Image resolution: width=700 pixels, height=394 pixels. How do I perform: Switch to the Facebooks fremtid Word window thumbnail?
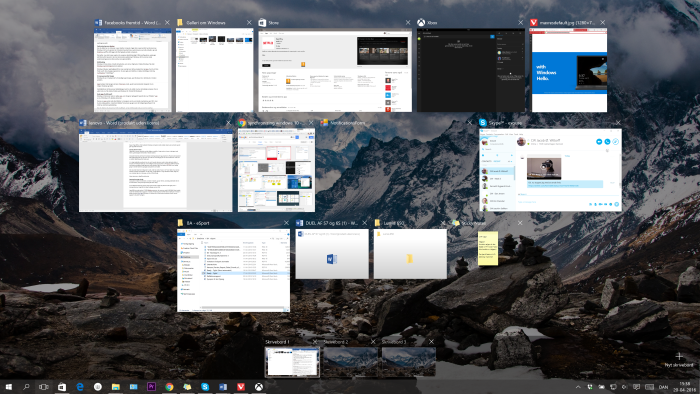tap(133, 70)
